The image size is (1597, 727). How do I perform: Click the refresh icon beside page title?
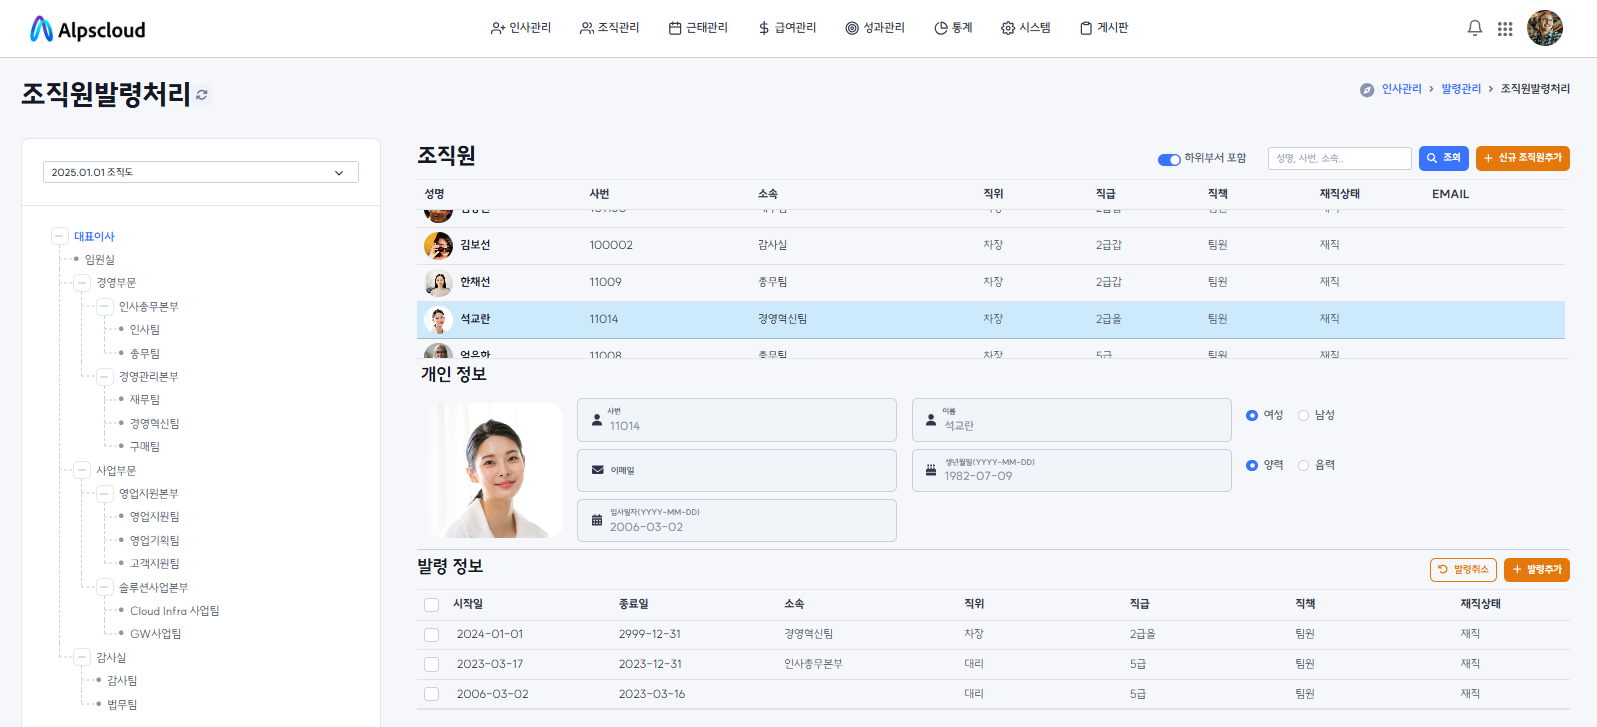202,95
